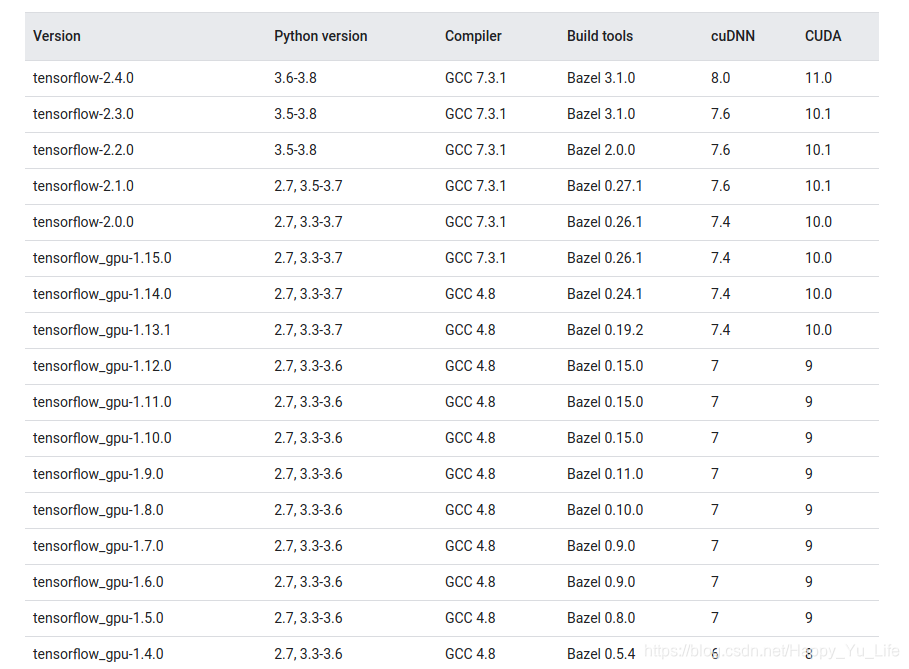This screenshot has height=669, width=909.
Task: Click Python 2.7, 3.3-3.7 in tensorflow-2.0.0 row
Action: [308, 221]
